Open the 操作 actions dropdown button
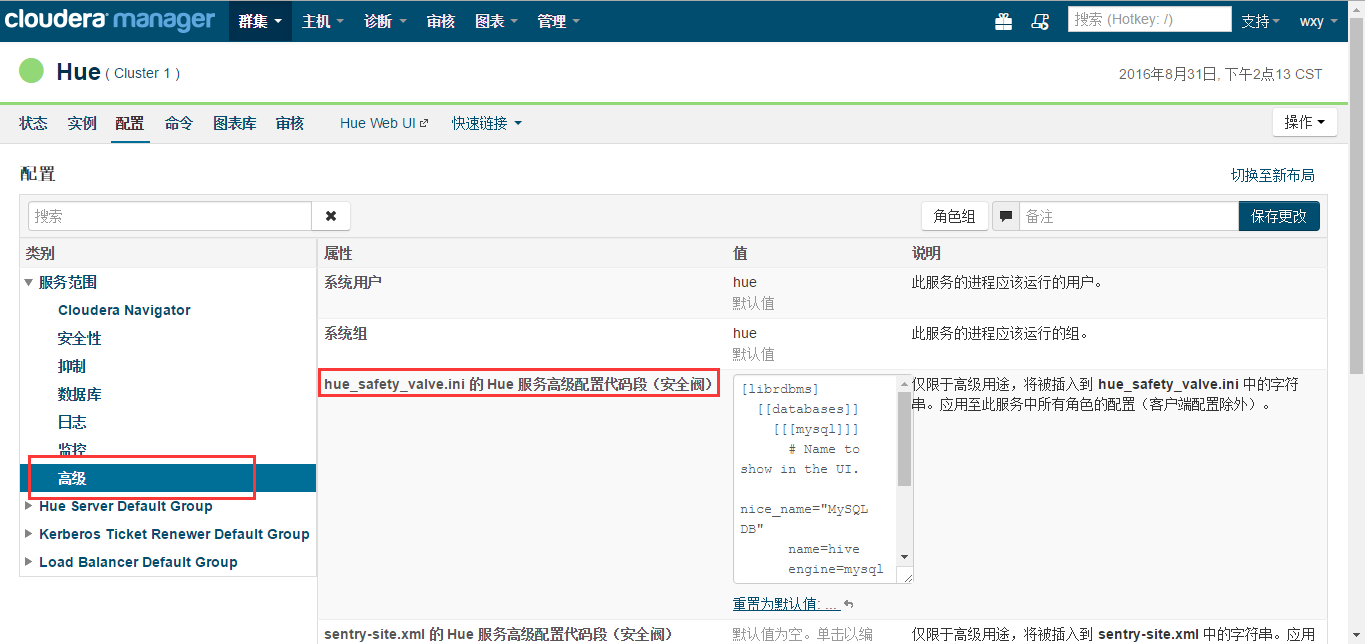The width and height of the screenshot is (1365, 644). 1305,122
